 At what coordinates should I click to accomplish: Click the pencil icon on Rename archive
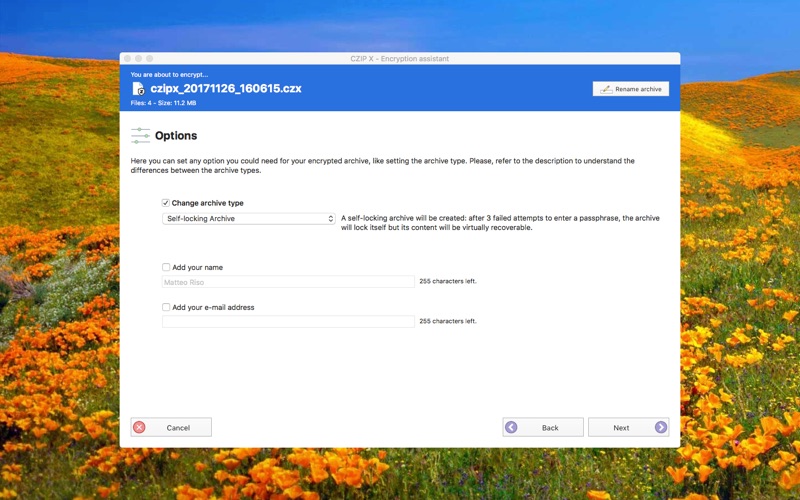[x=606, y=89]
